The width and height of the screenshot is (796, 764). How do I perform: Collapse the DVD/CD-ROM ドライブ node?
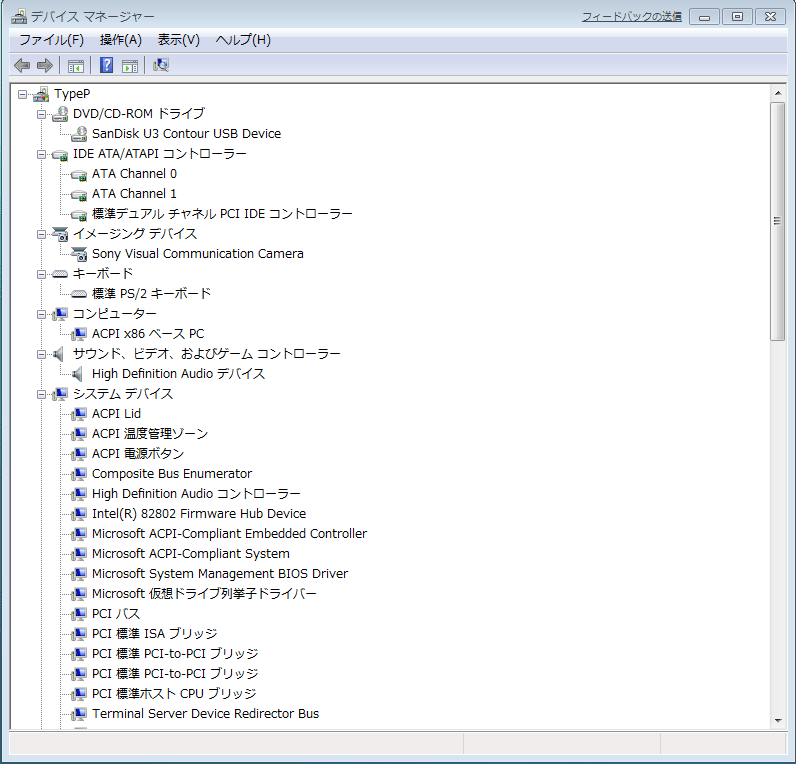[x=41, y=114]
